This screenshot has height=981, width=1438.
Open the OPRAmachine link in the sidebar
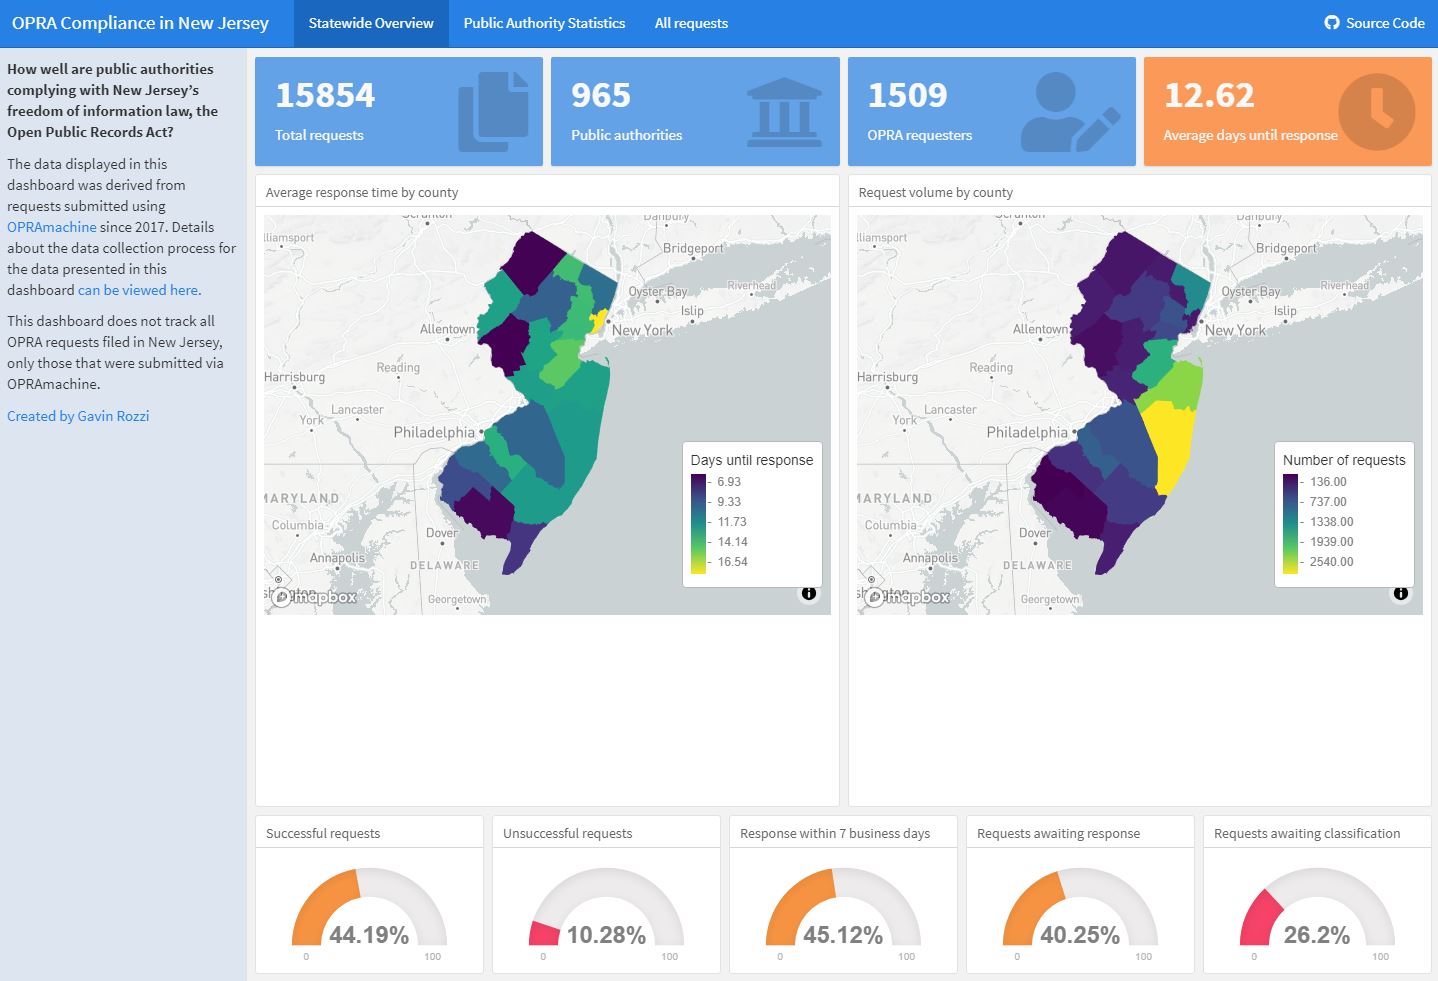(51, 226)
